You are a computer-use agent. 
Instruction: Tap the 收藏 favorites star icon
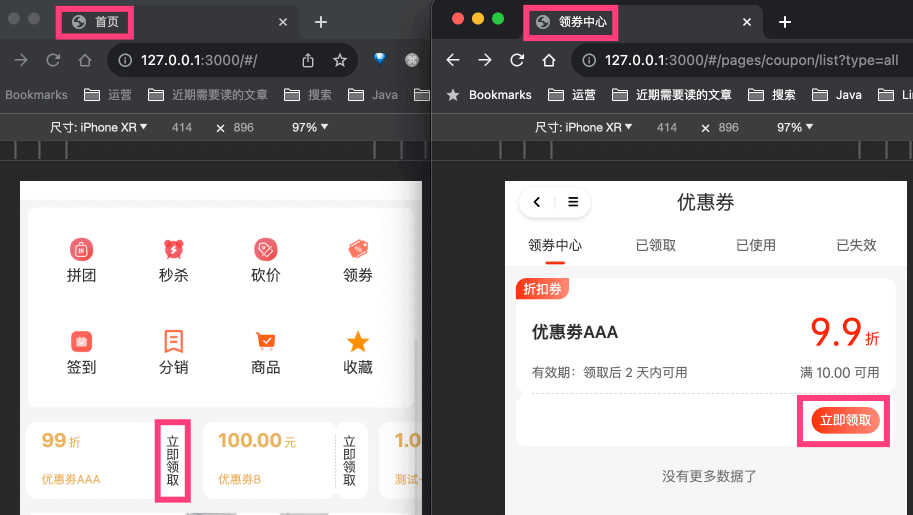tap(357, 342)
